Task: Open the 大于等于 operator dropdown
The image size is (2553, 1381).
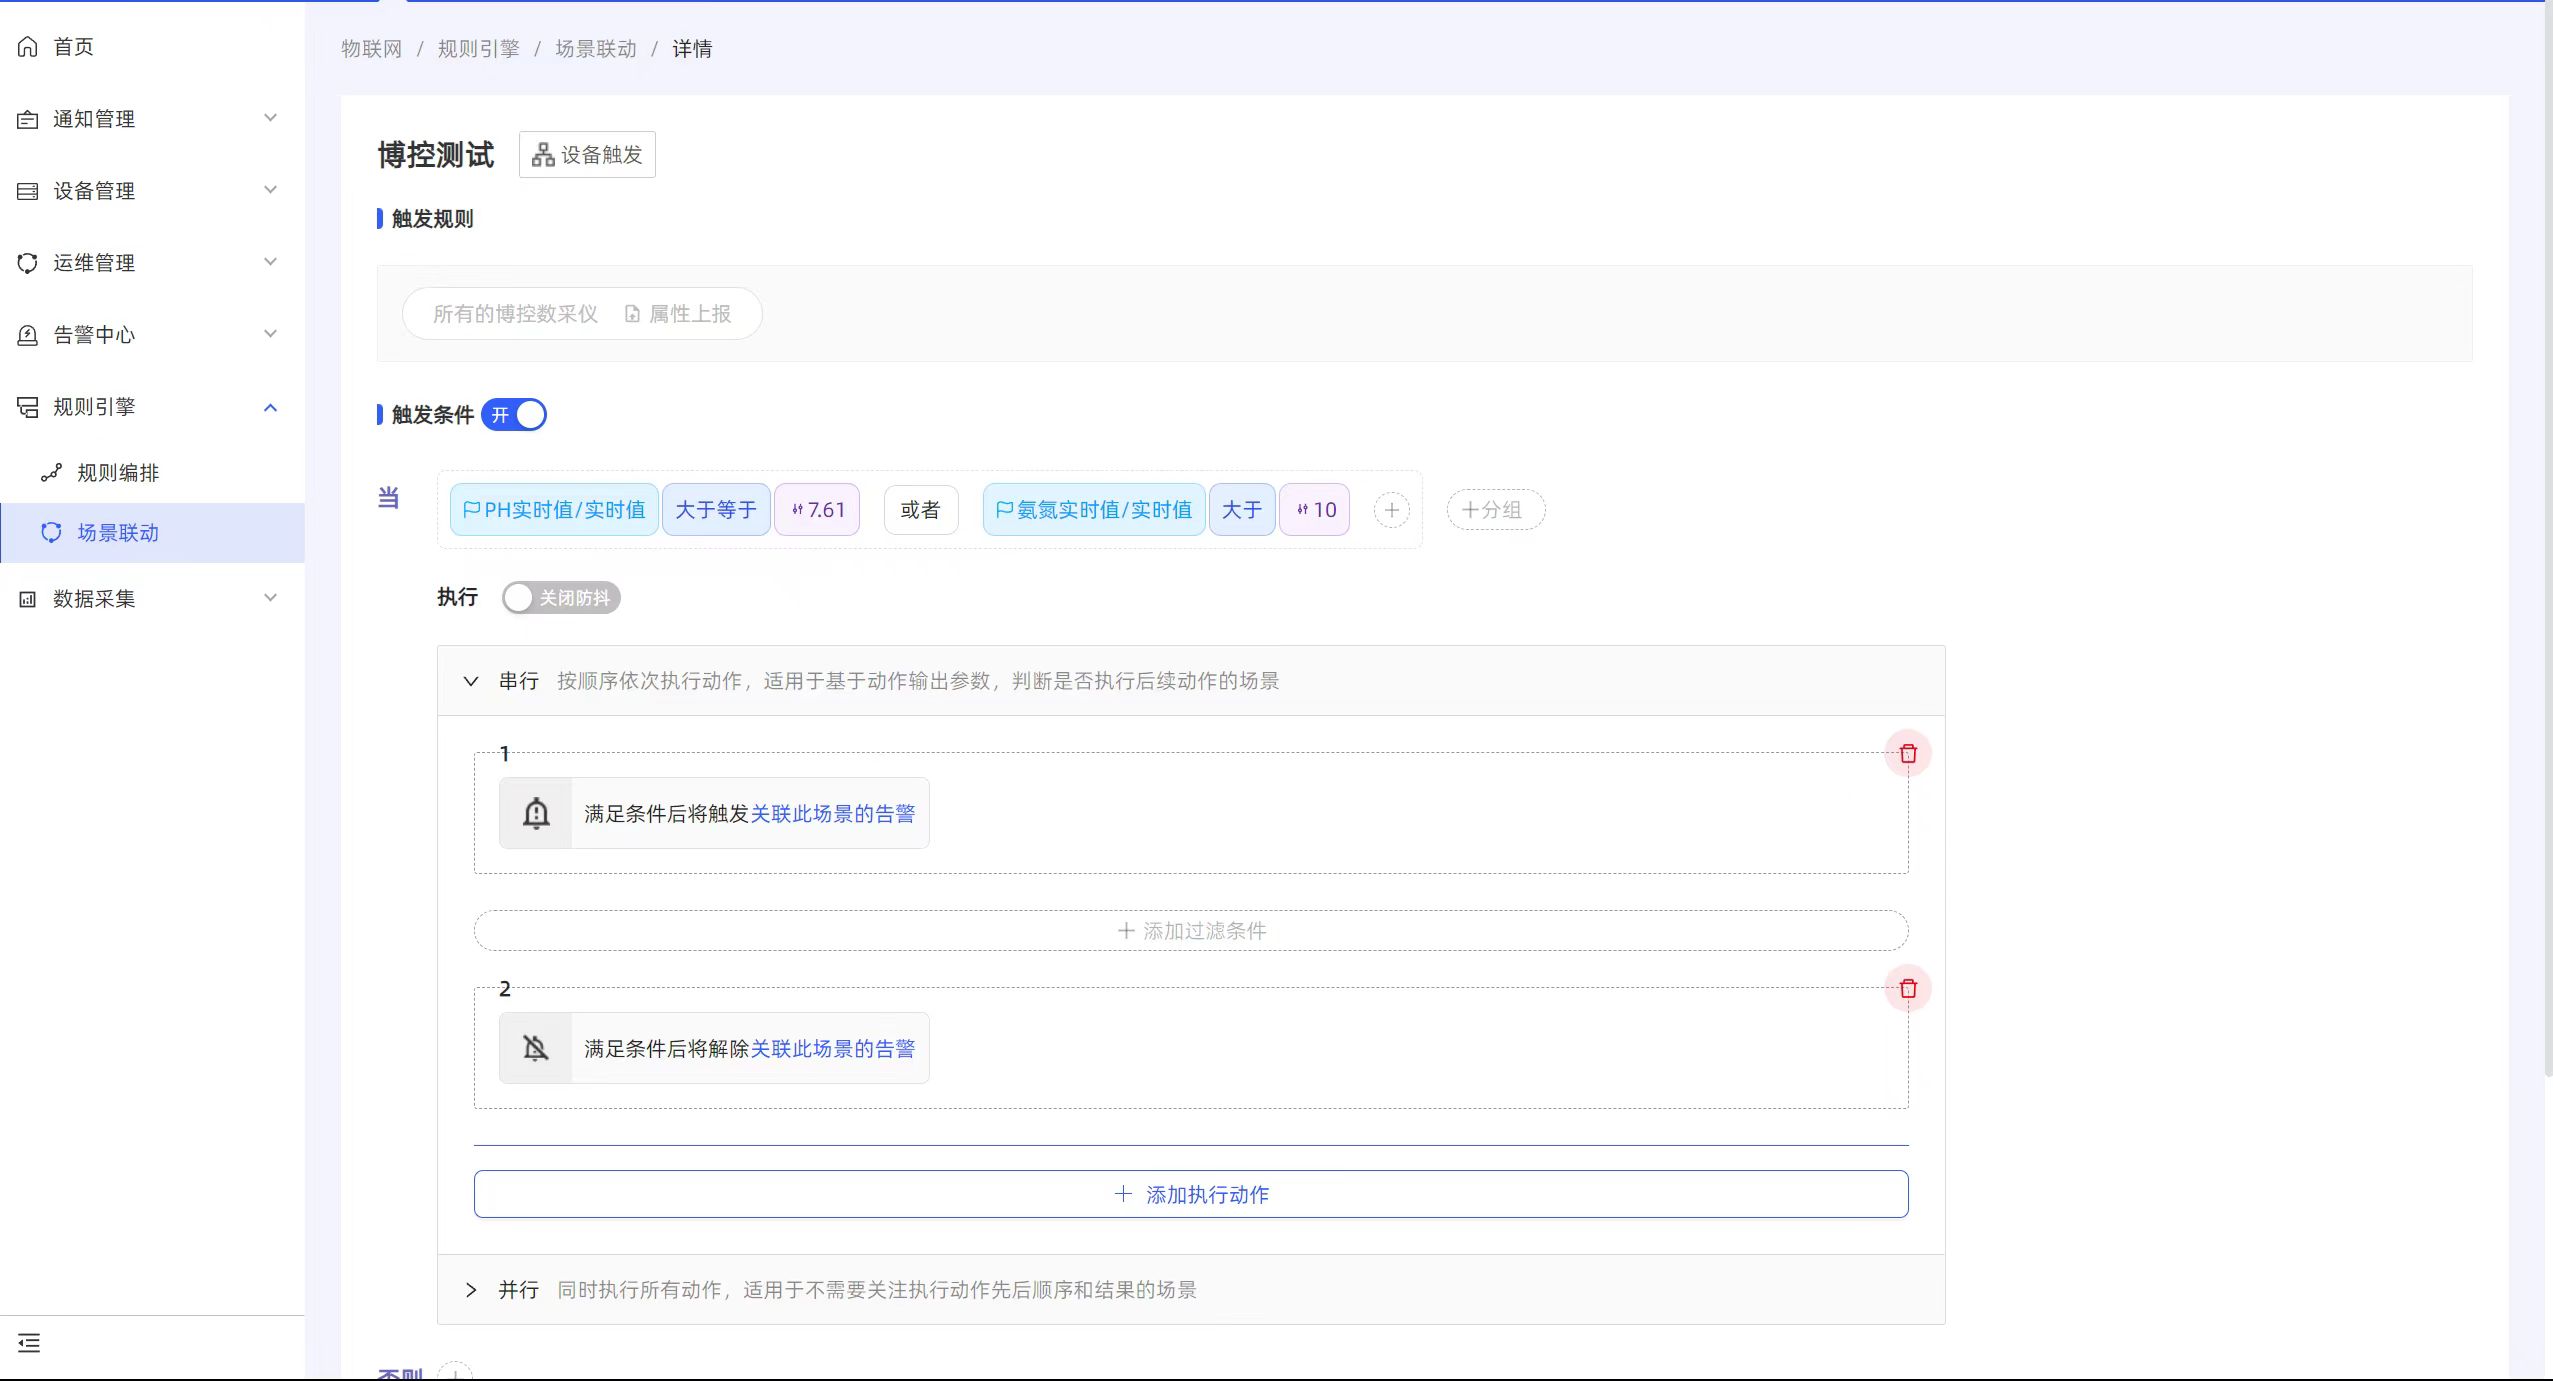Action: click(x=716, y=510)
